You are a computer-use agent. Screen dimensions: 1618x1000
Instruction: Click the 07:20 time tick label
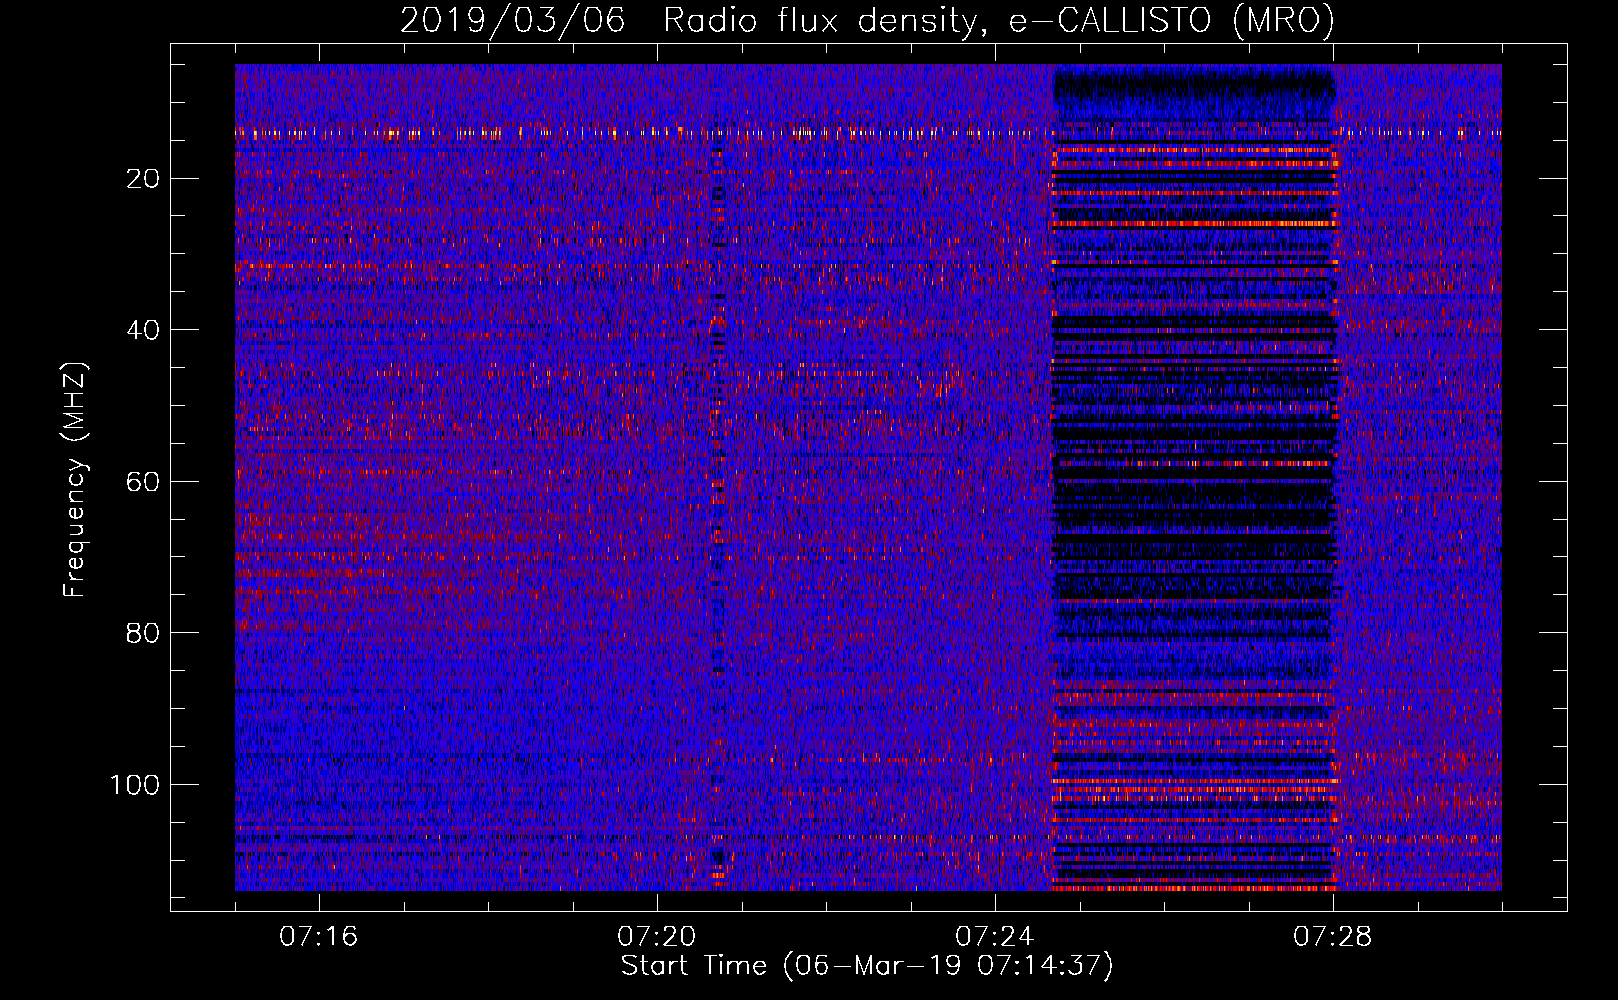pyautogui.click(x=657, y=937)
